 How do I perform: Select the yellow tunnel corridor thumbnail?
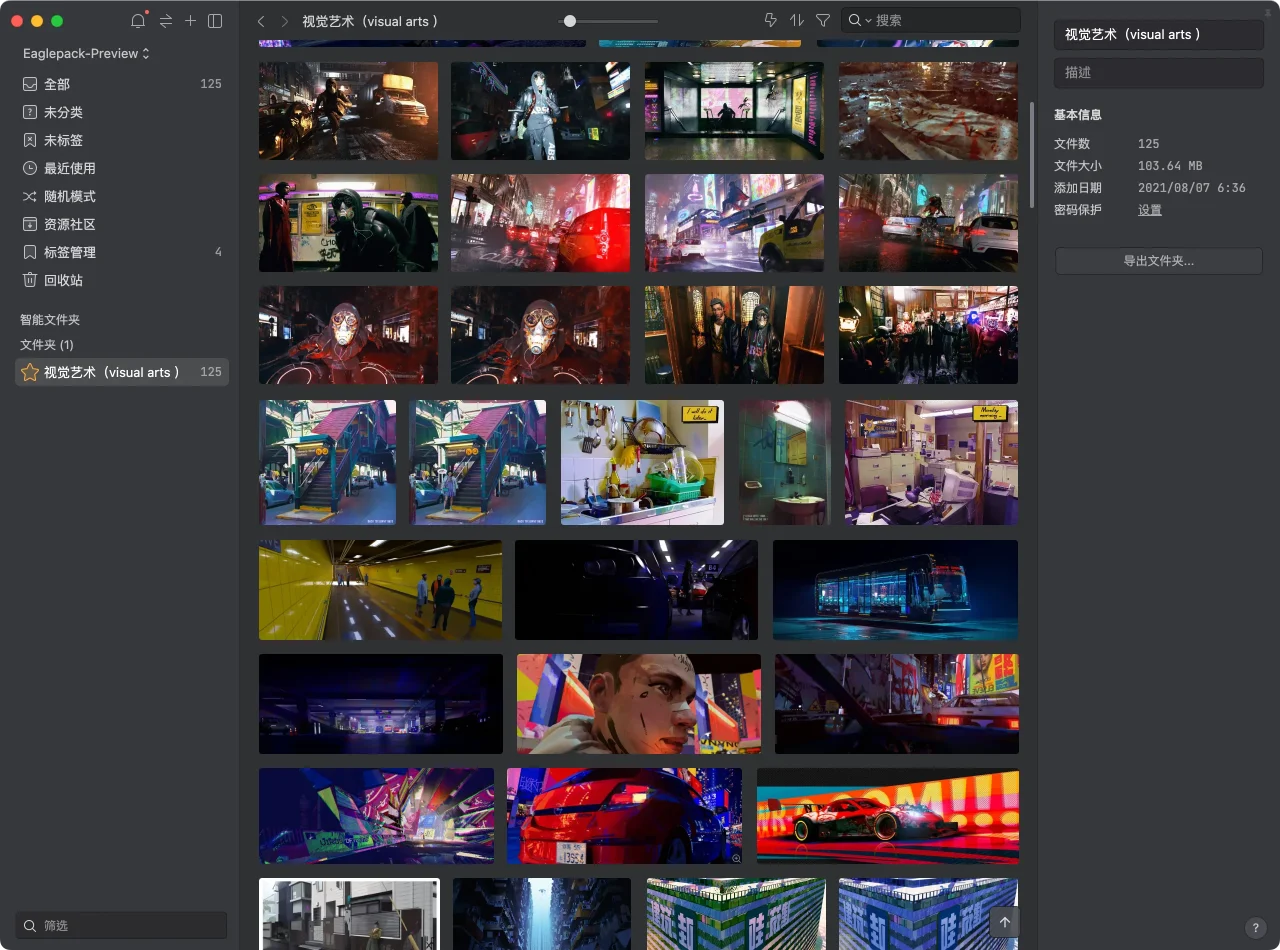[380, 590]
